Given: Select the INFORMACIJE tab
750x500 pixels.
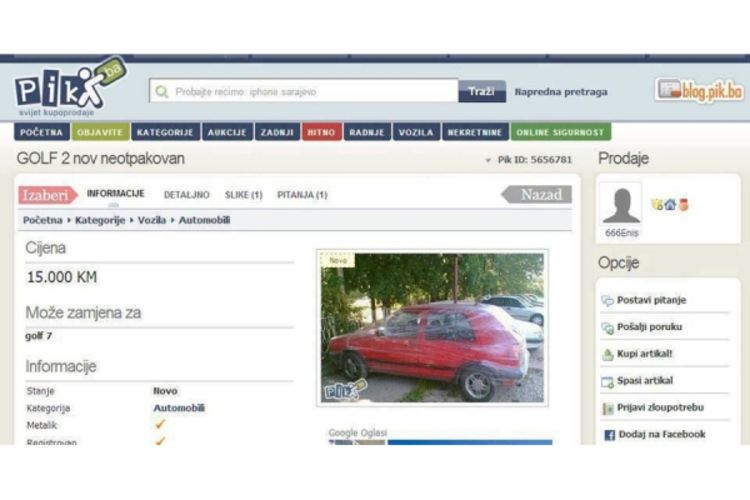Looking at the screenshot, I should [115, 194].
